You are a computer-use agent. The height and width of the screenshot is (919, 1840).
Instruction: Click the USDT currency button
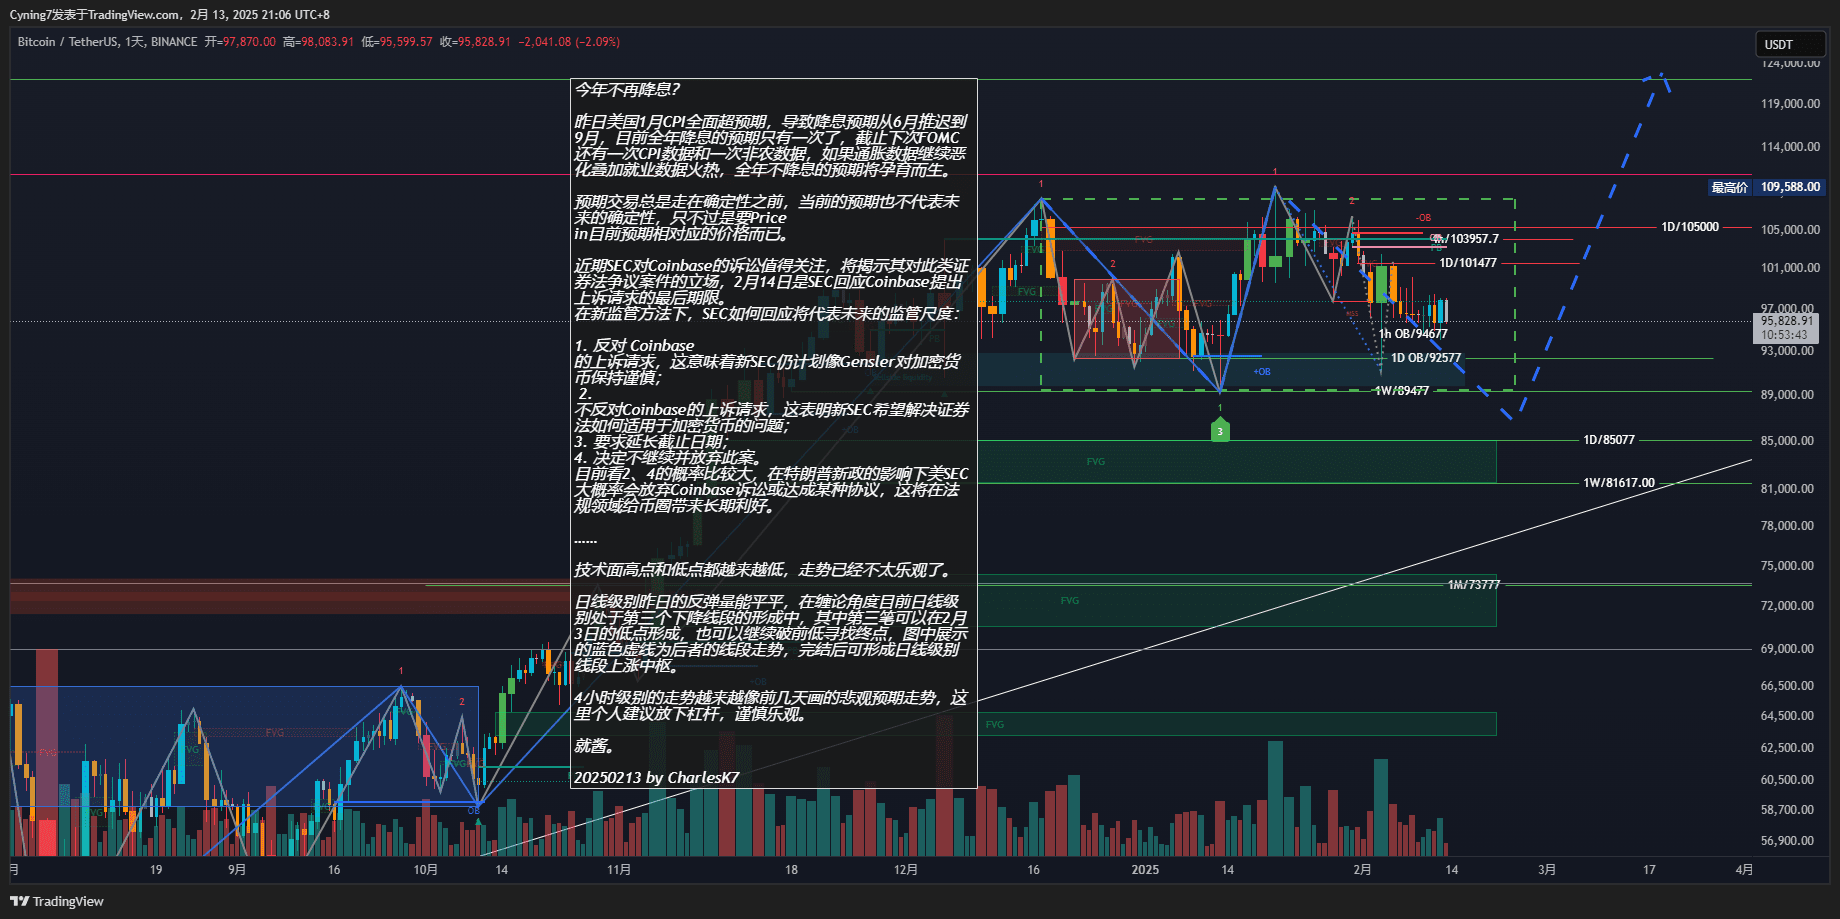1790,44
